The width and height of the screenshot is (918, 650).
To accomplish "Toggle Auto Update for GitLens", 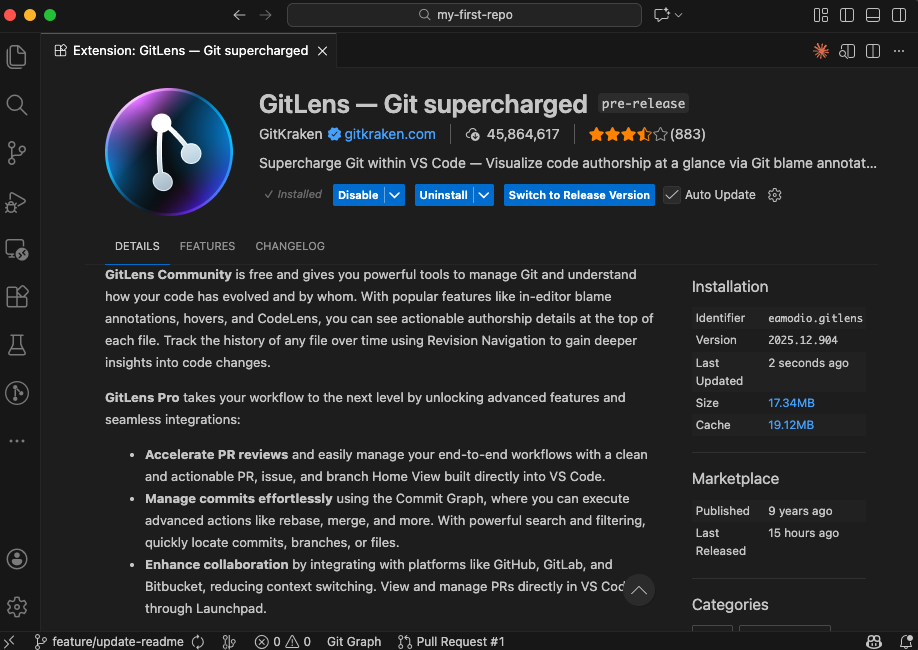I will click(x=671, y=195).
